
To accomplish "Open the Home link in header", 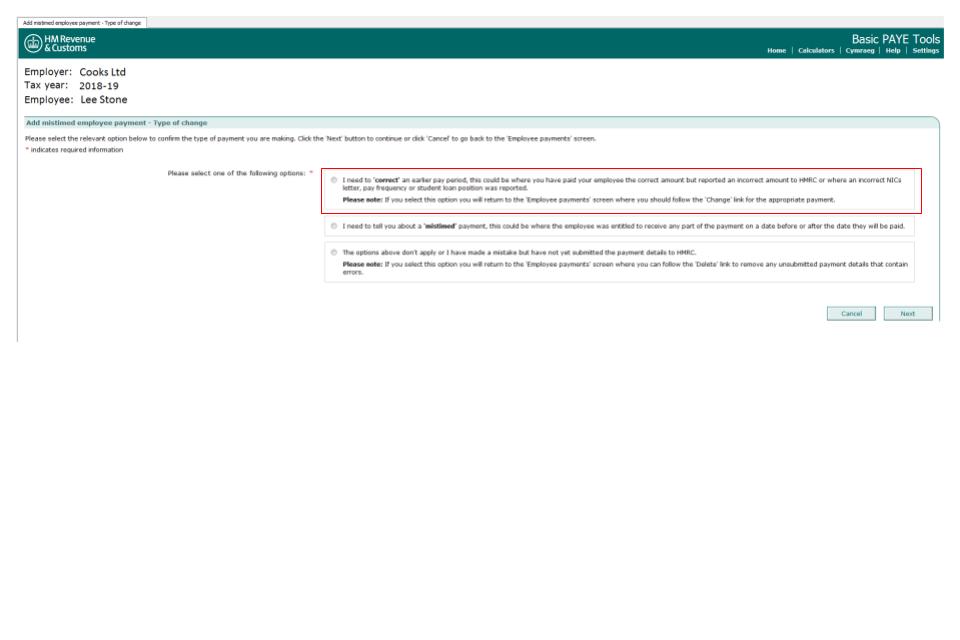I will (776, 51).
